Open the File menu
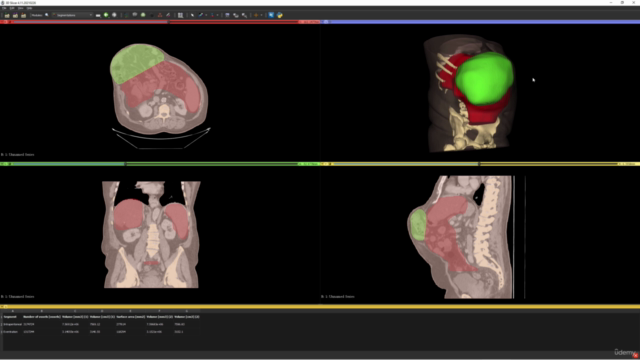 click(x=4, y=8)
